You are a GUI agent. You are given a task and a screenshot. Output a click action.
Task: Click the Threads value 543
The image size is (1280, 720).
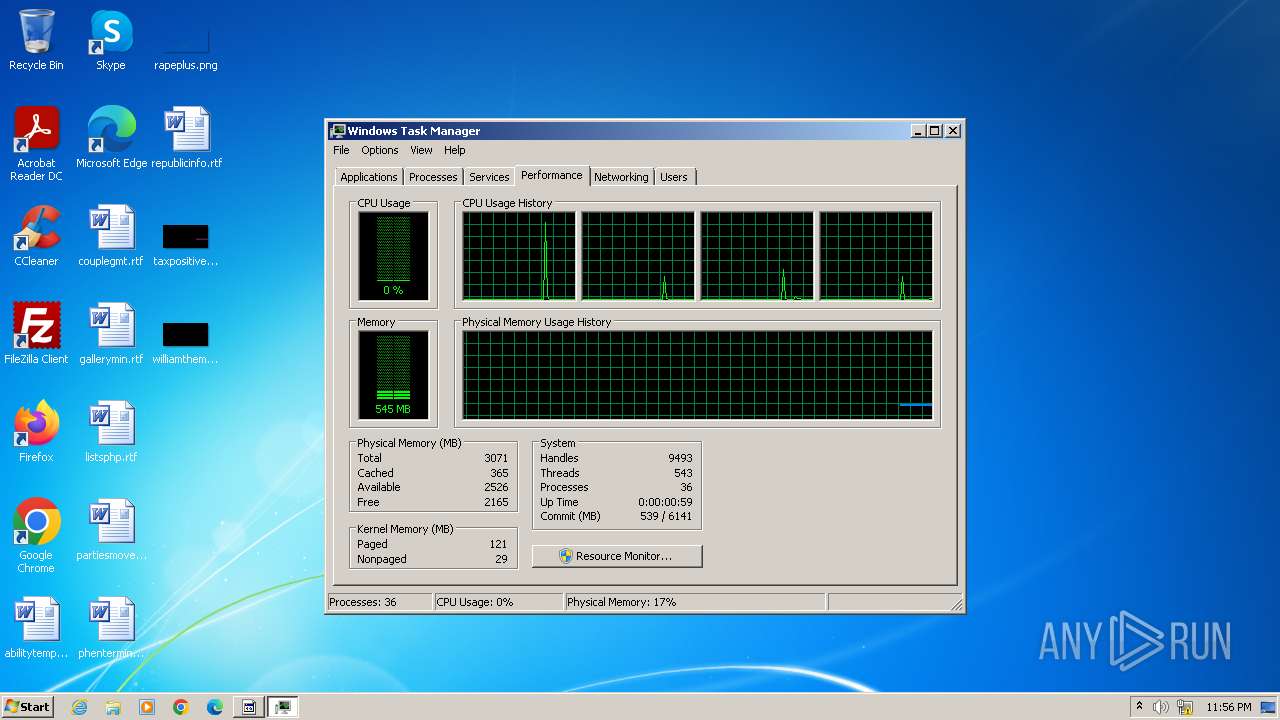point(683,473)
